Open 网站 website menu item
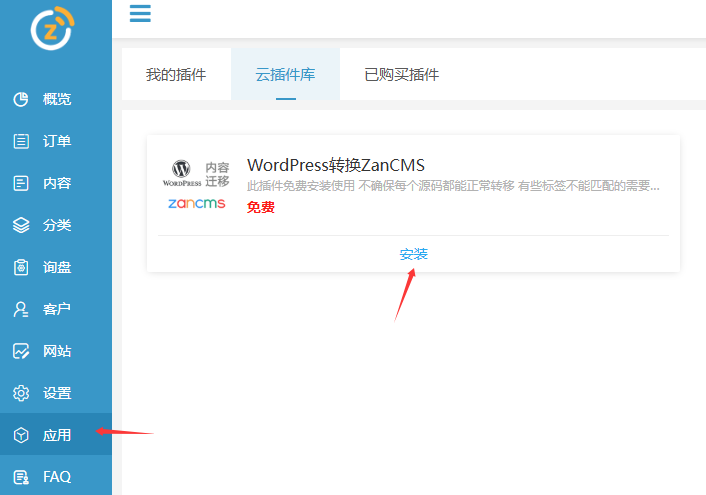Viewport: 706px width, 495px height. point(56,351)
